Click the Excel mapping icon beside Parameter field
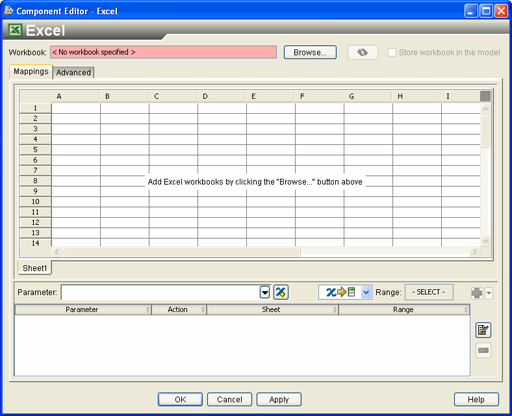 (281, 292)
